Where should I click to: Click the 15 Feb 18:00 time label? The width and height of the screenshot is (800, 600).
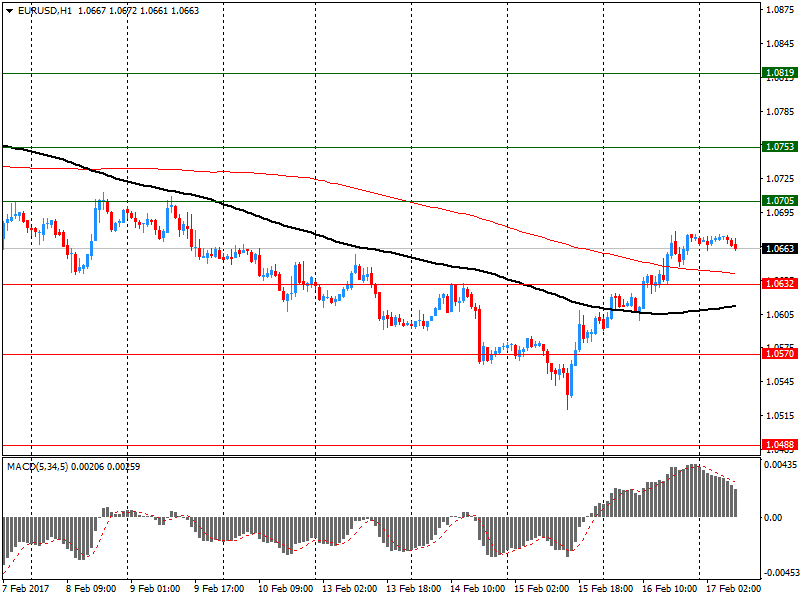coord(606,589)
